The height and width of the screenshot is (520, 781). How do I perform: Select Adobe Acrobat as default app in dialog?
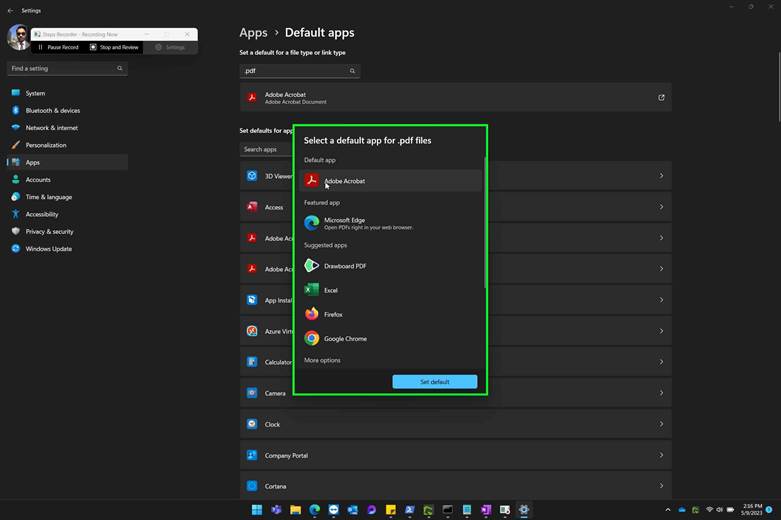391,180
